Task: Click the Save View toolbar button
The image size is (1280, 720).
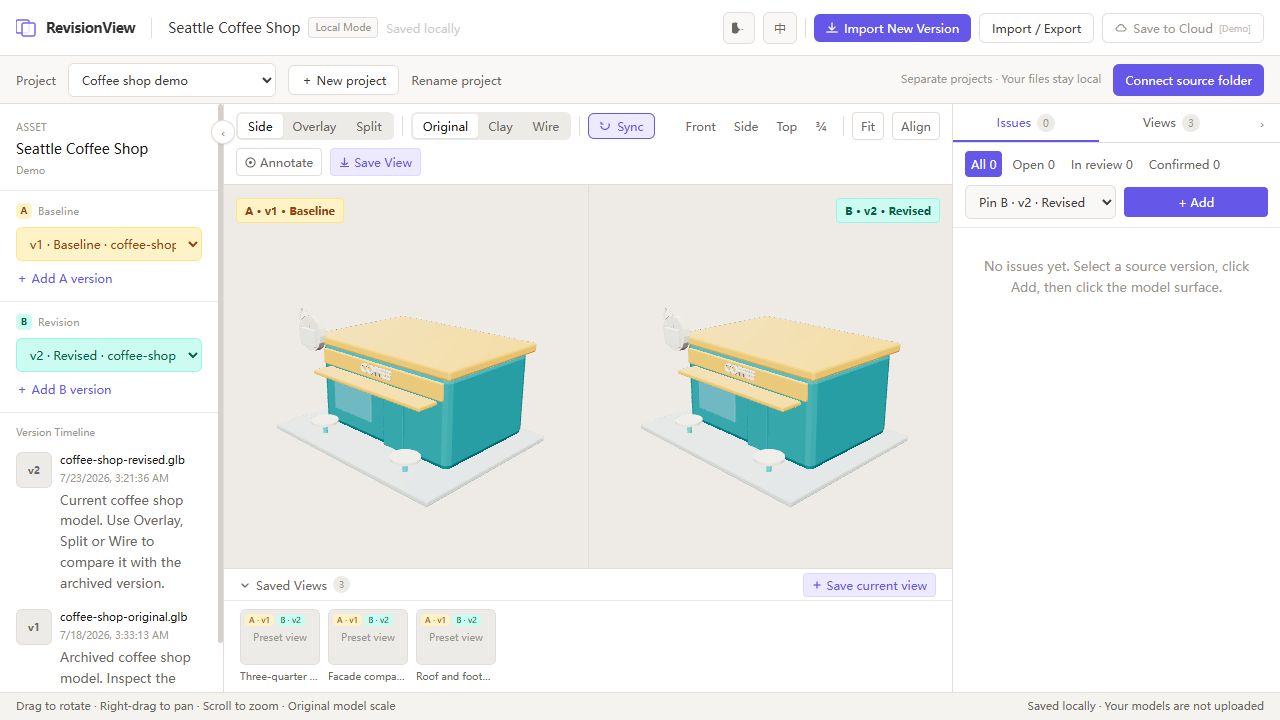Action: click(375, 162)
